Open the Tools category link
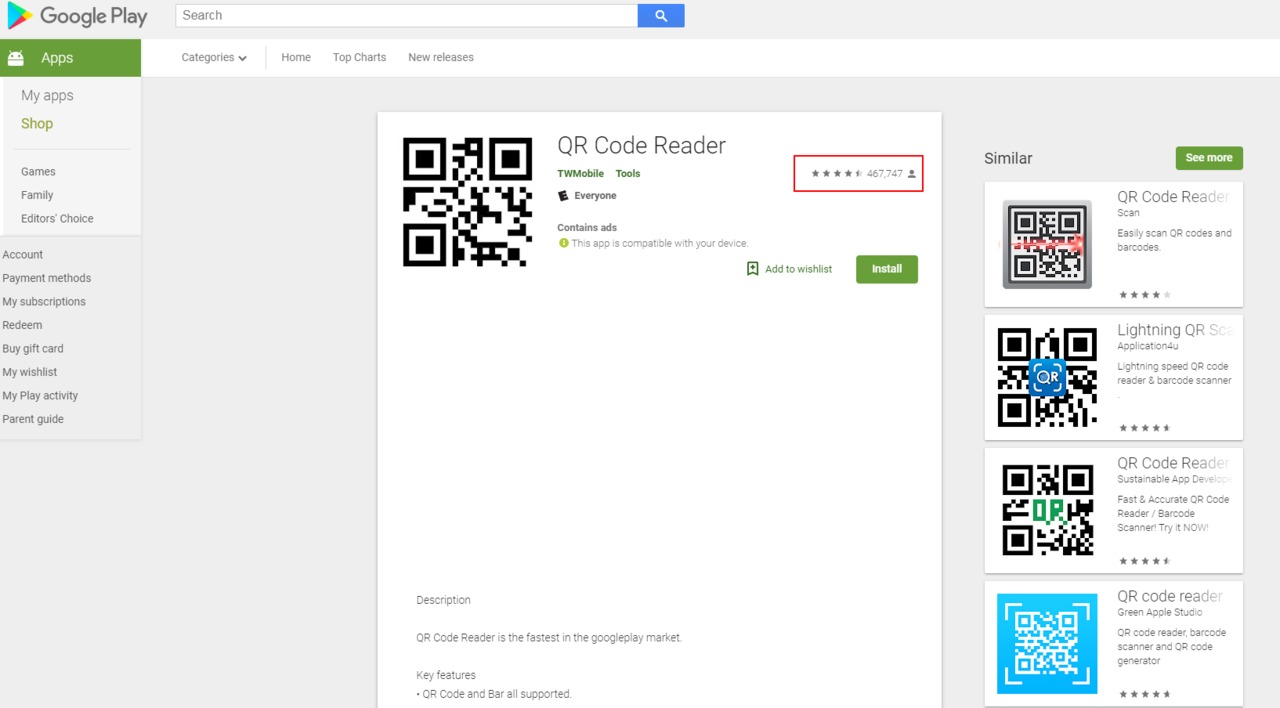The width and height of the screenshot is (1280, 708). tap(628, 174)
